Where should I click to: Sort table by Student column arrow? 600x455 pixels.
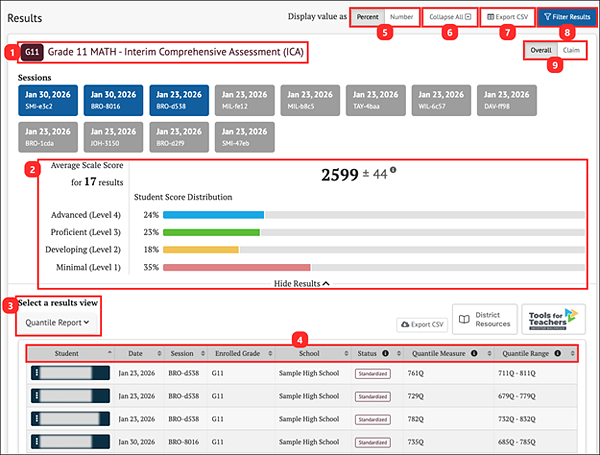pyautogui.click(x=110, y=352)
